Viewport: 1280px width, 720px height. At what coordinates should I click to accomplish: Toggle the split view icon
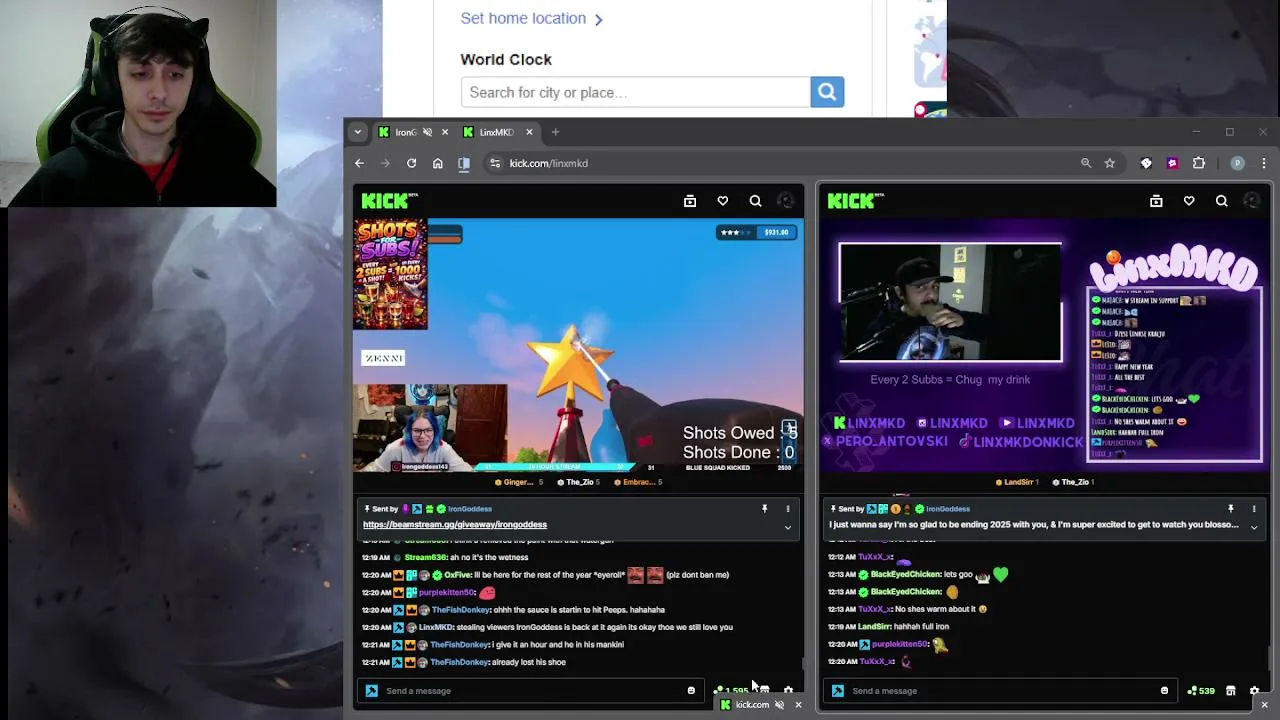(x=464, y=163)
